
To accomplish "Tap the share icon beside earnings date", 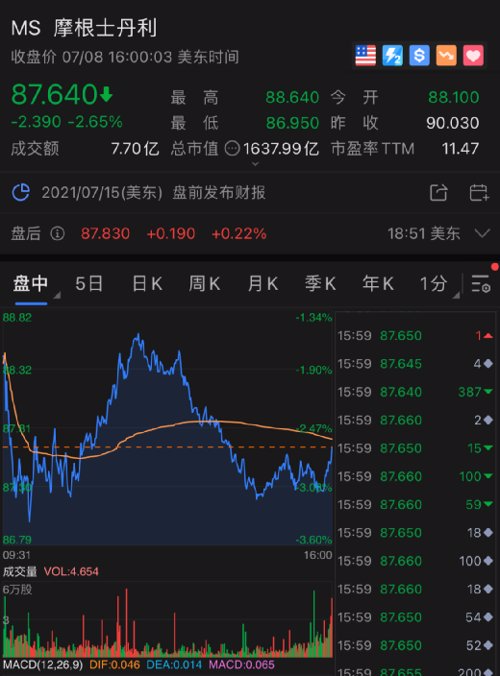I will click(x=438, y=193).
